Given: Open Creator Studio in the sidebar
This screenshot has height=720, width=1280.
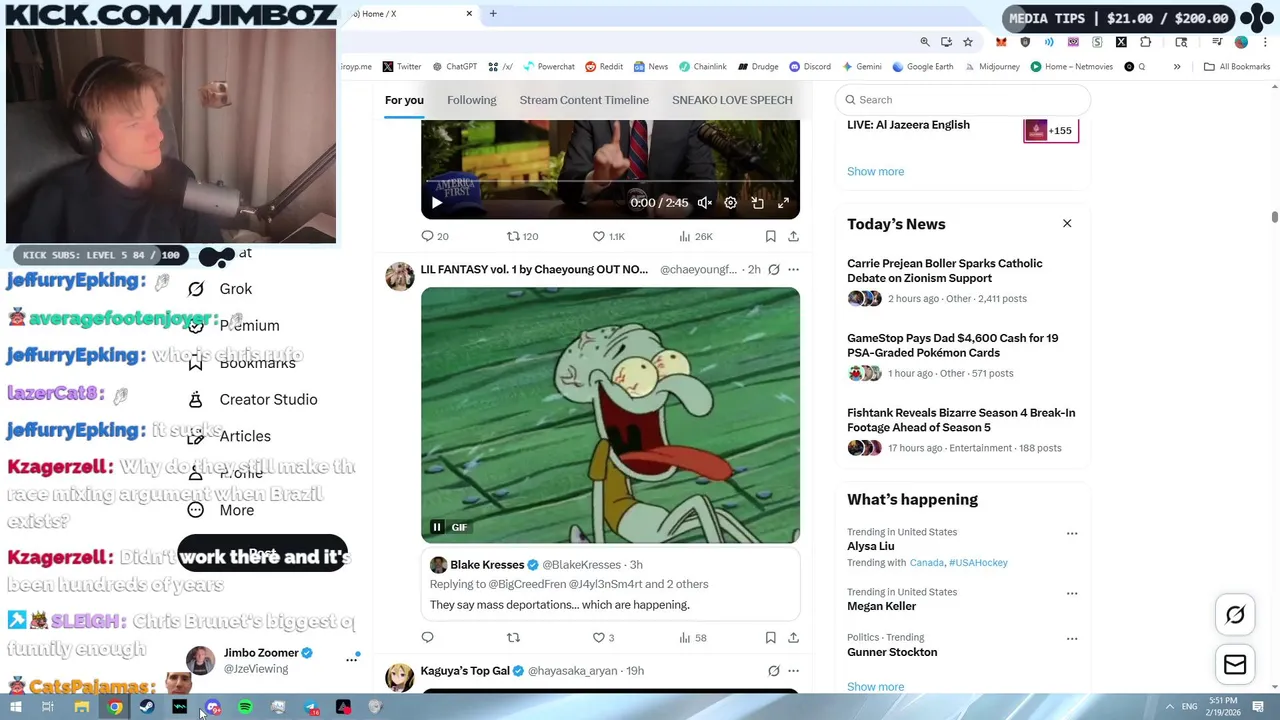Looking at the screenshot, I should 253,400.
